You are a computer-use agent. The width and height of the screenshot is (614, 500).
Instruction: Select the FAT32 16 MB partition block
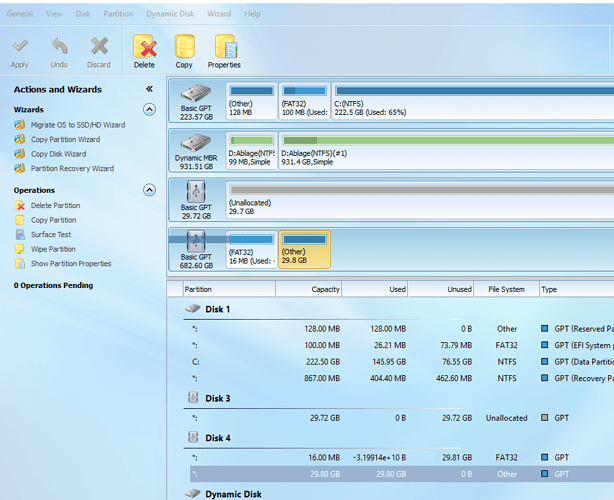click(x=252, y=250)
